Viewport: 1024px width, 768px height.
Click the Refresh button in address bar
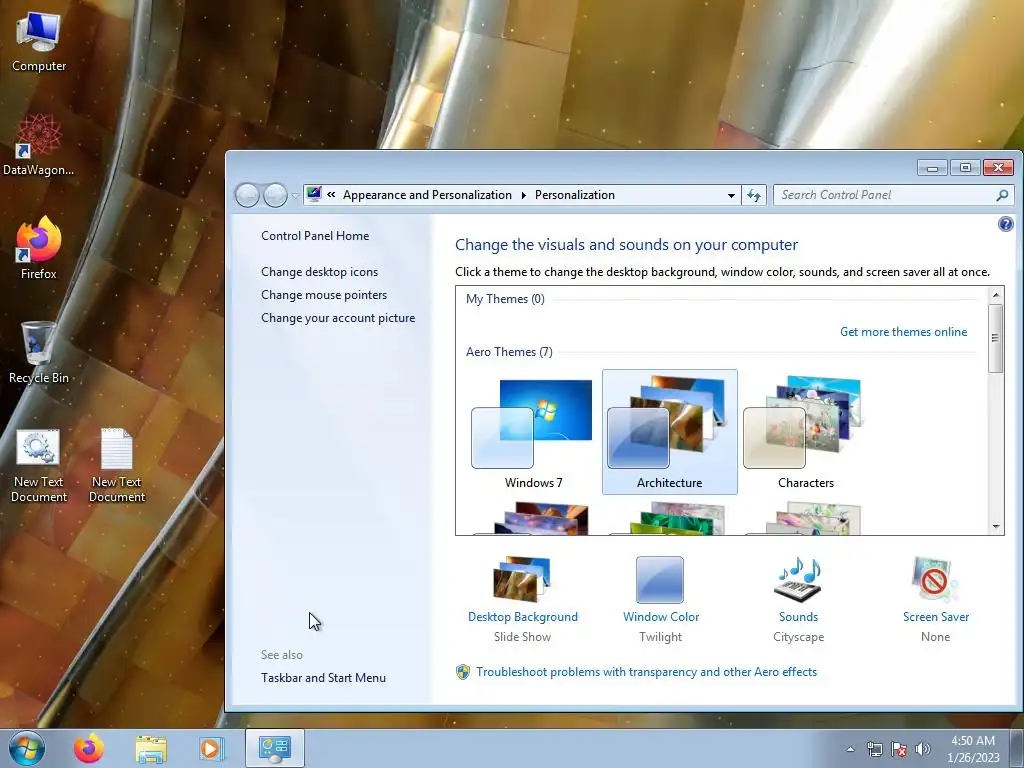click(754, 195)
